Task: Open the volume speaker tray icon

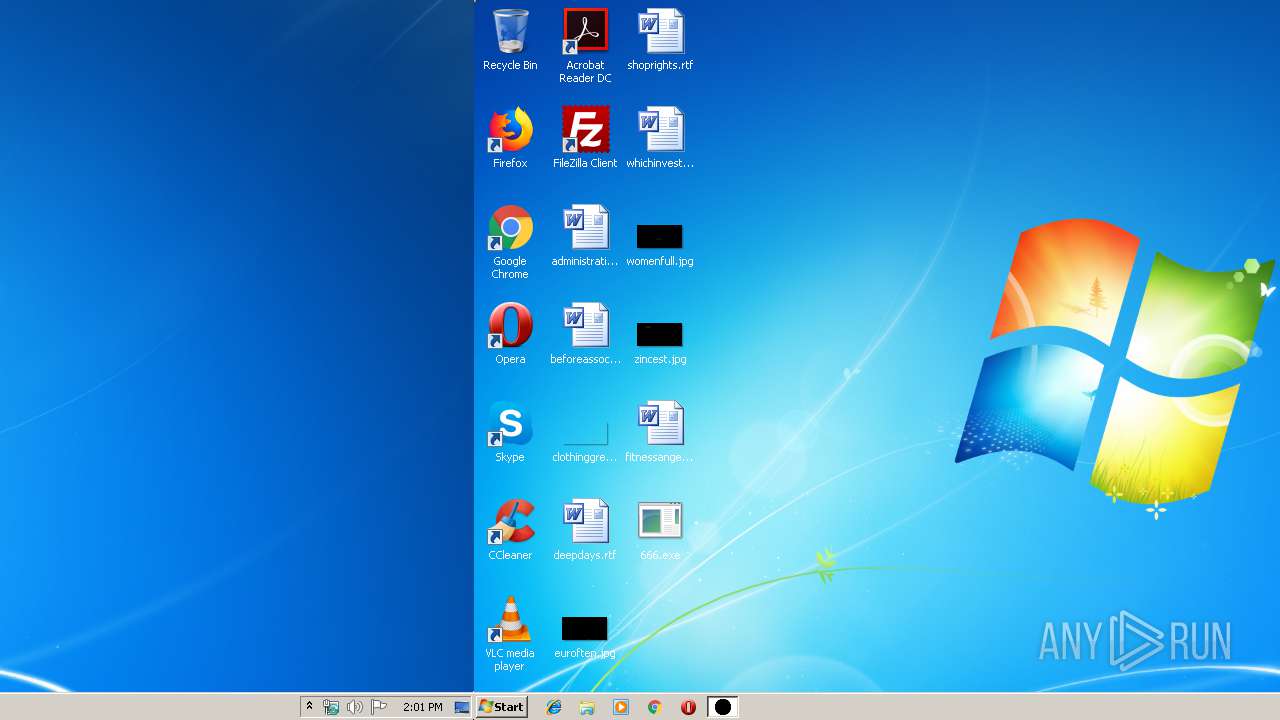Action: tap(355, 707)
